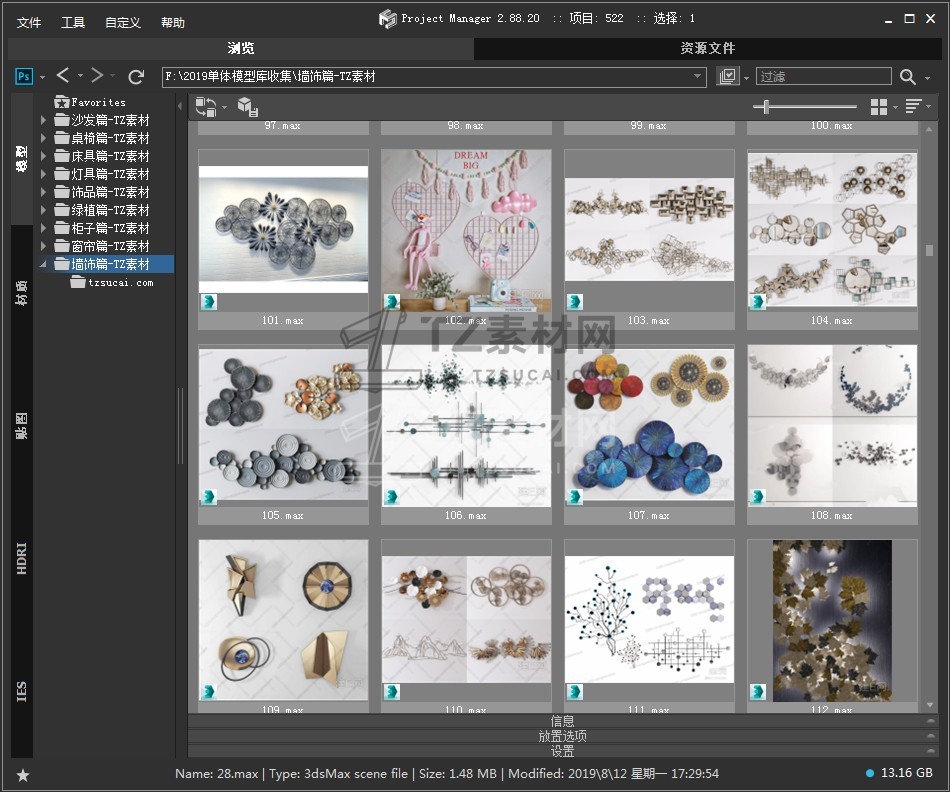
Task: Expand the 信息 panel
Action: pos(562,721)
